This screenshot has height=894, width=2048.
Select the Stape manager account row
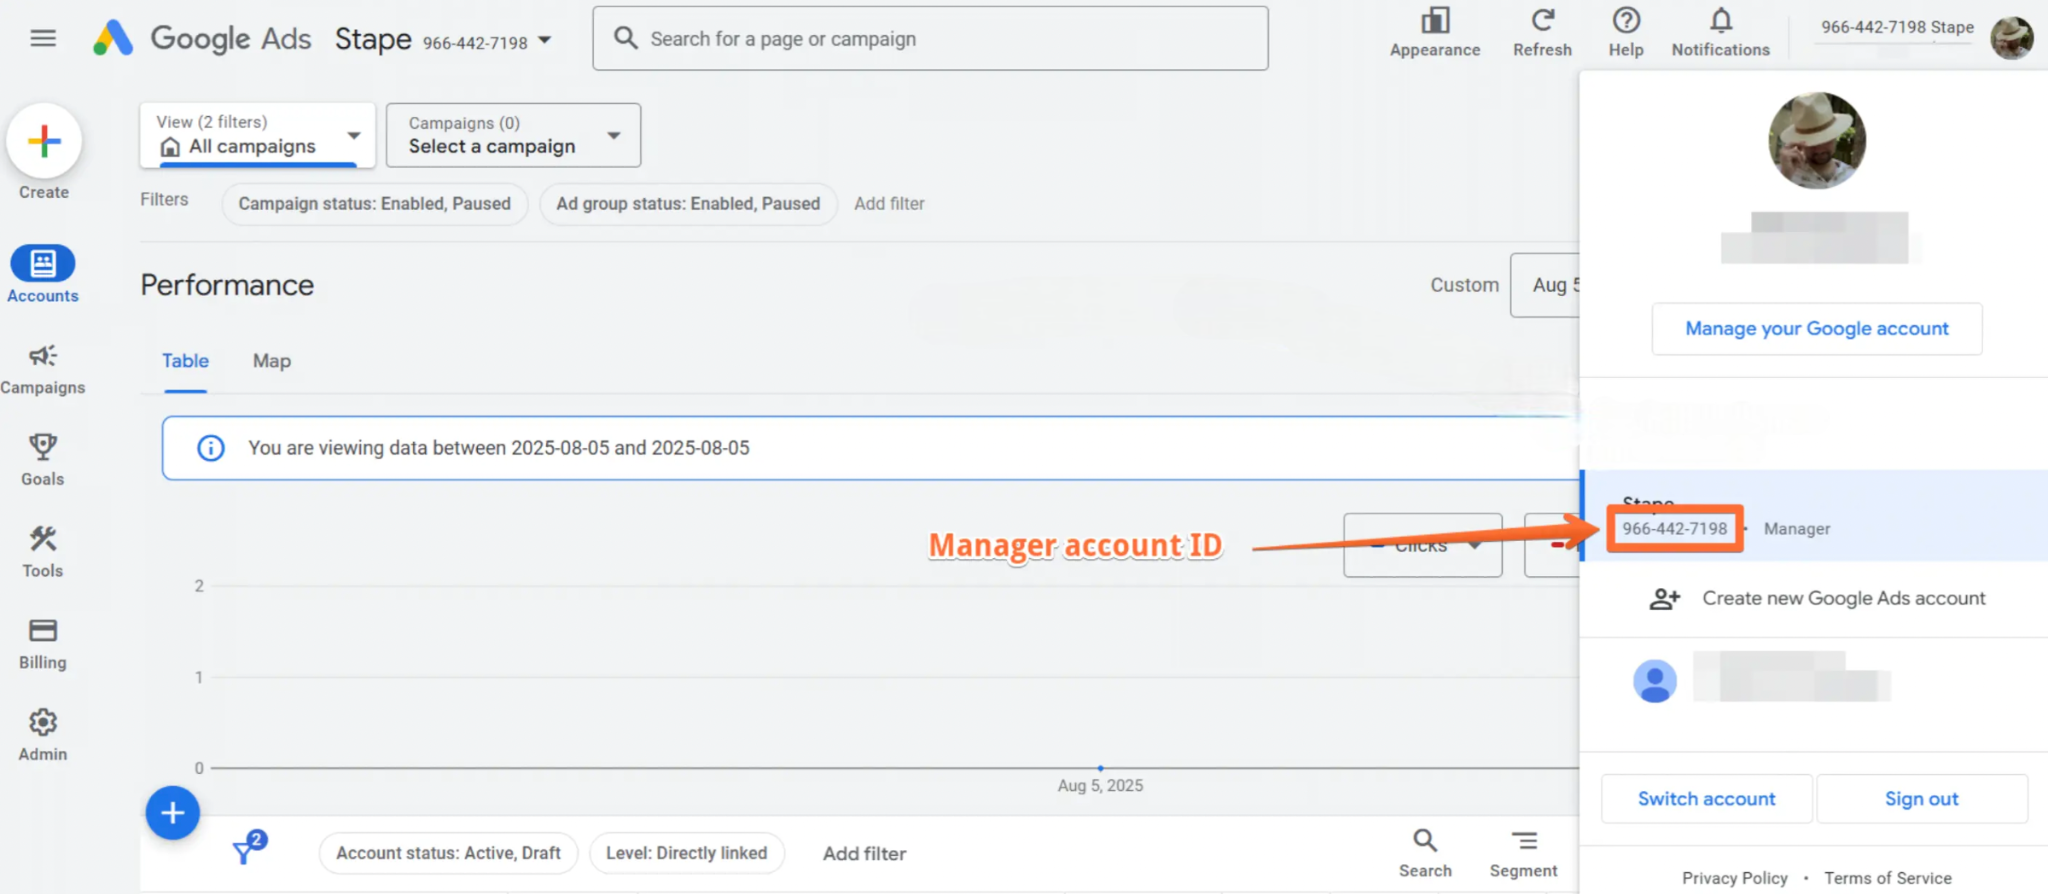(x=1814, y=515)
